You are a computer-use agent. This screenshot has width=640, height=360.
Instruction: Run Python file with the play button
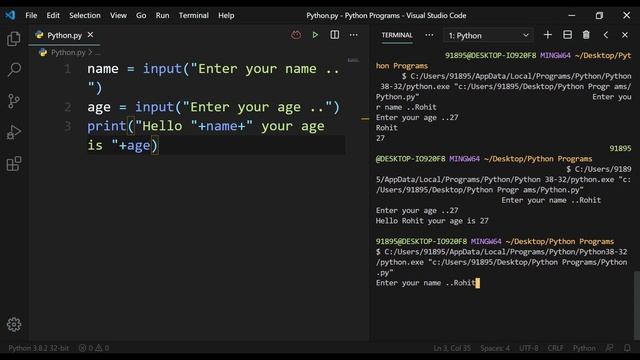click(x=315, y=35)
